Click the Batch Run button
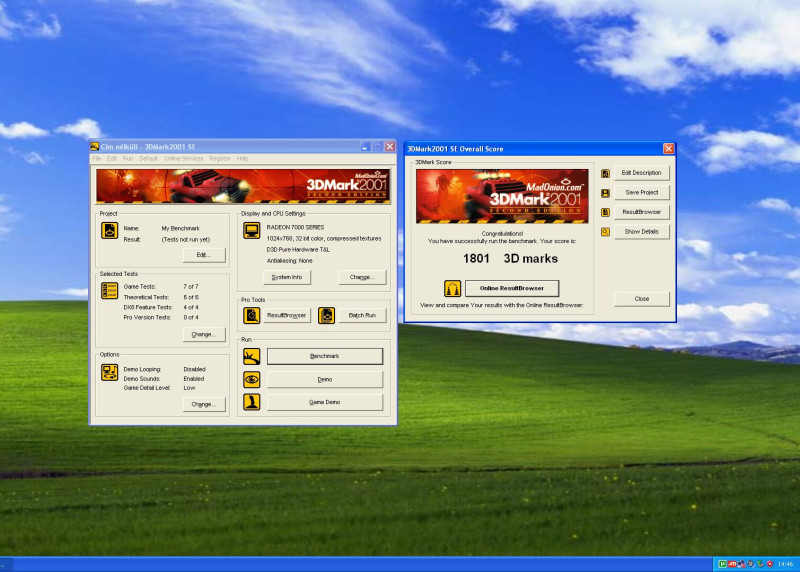 (x=362, y=315)
